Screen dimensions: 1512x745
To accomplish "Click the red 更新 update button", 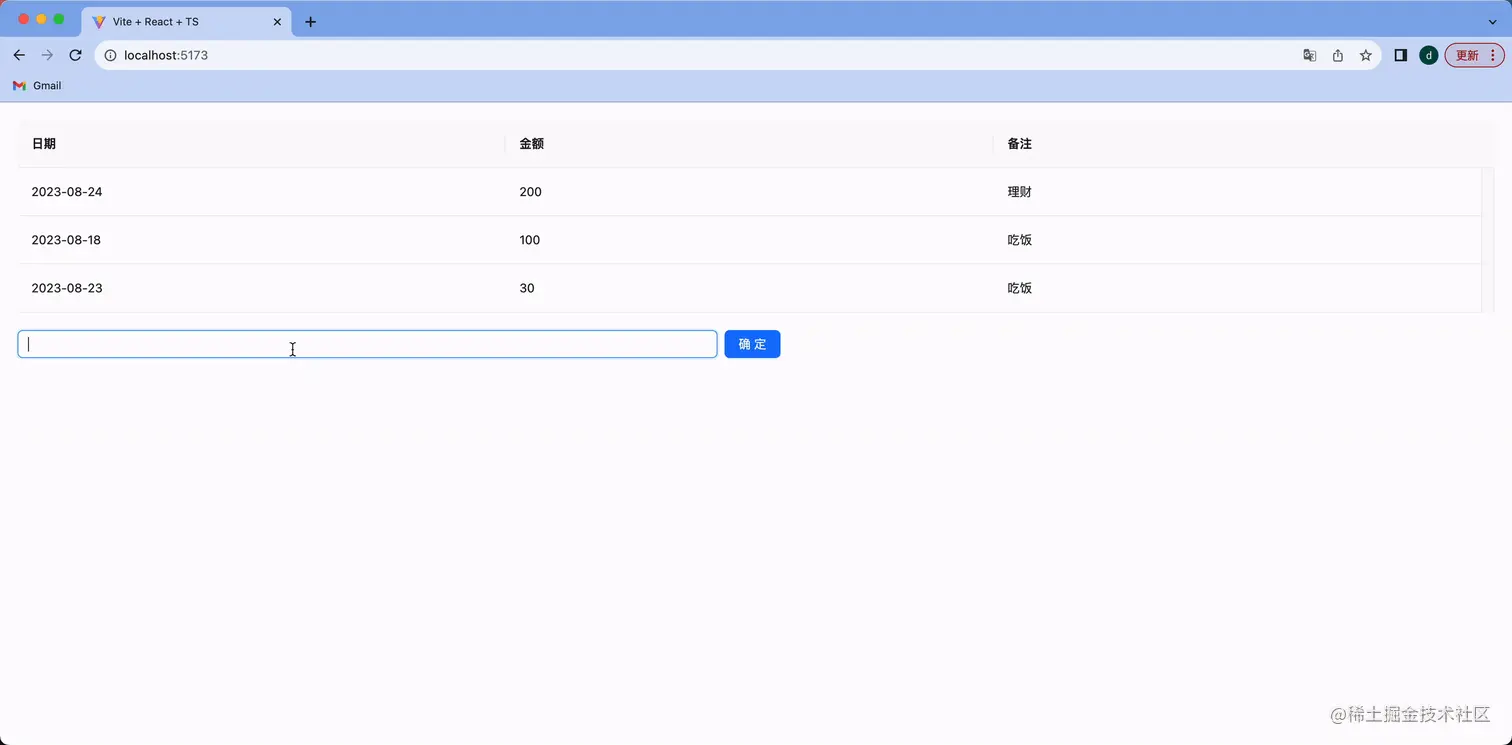I will (x=1469, y=55).
